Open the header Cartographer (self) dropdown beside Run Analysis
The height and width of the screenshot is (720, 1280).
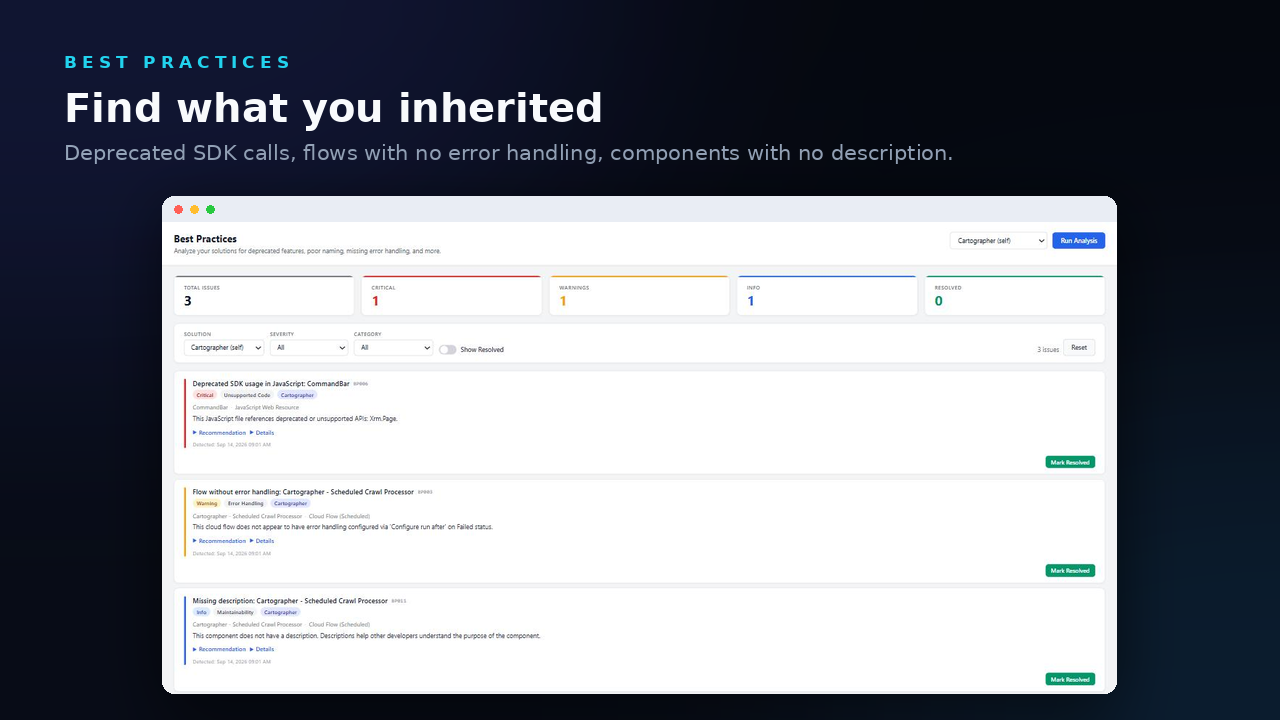click(998, 241)
